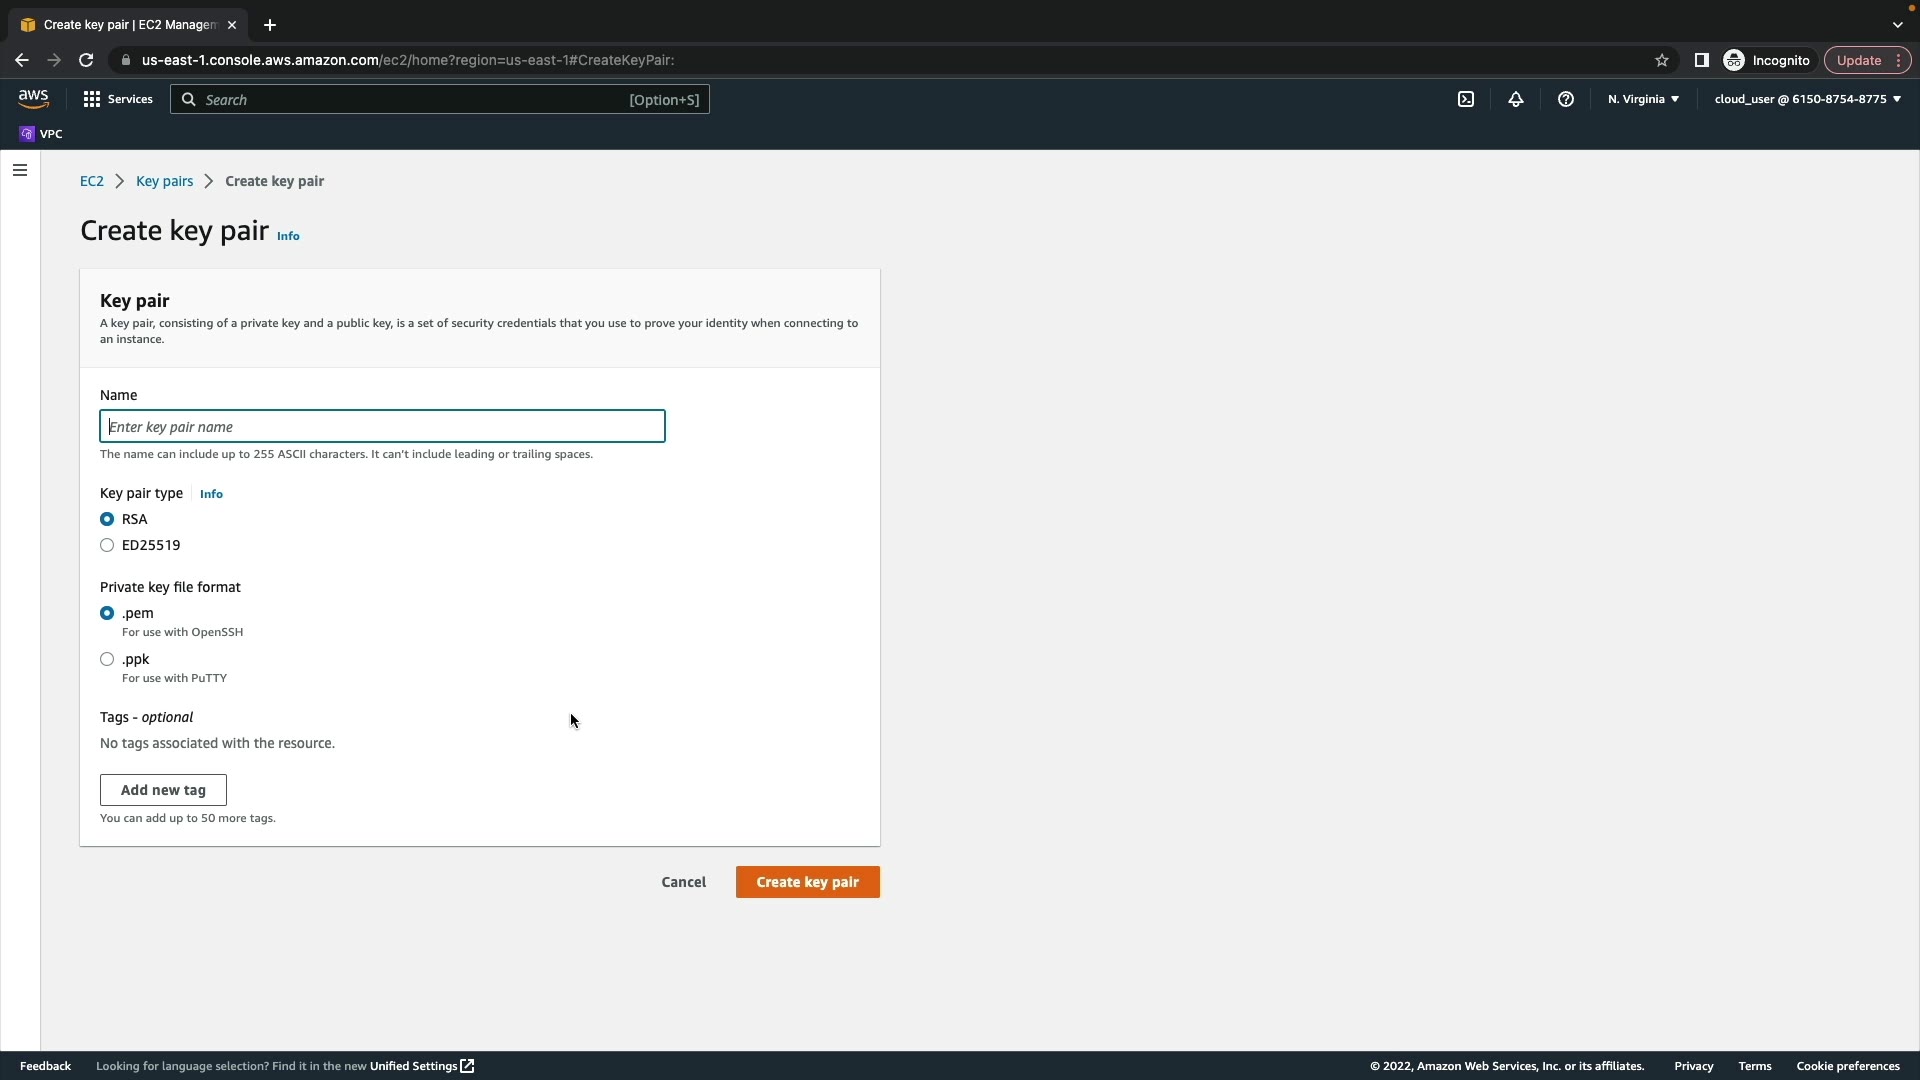Select the ED25519 key pair type
1920x1080 pixels.
(x=107, y=545)
